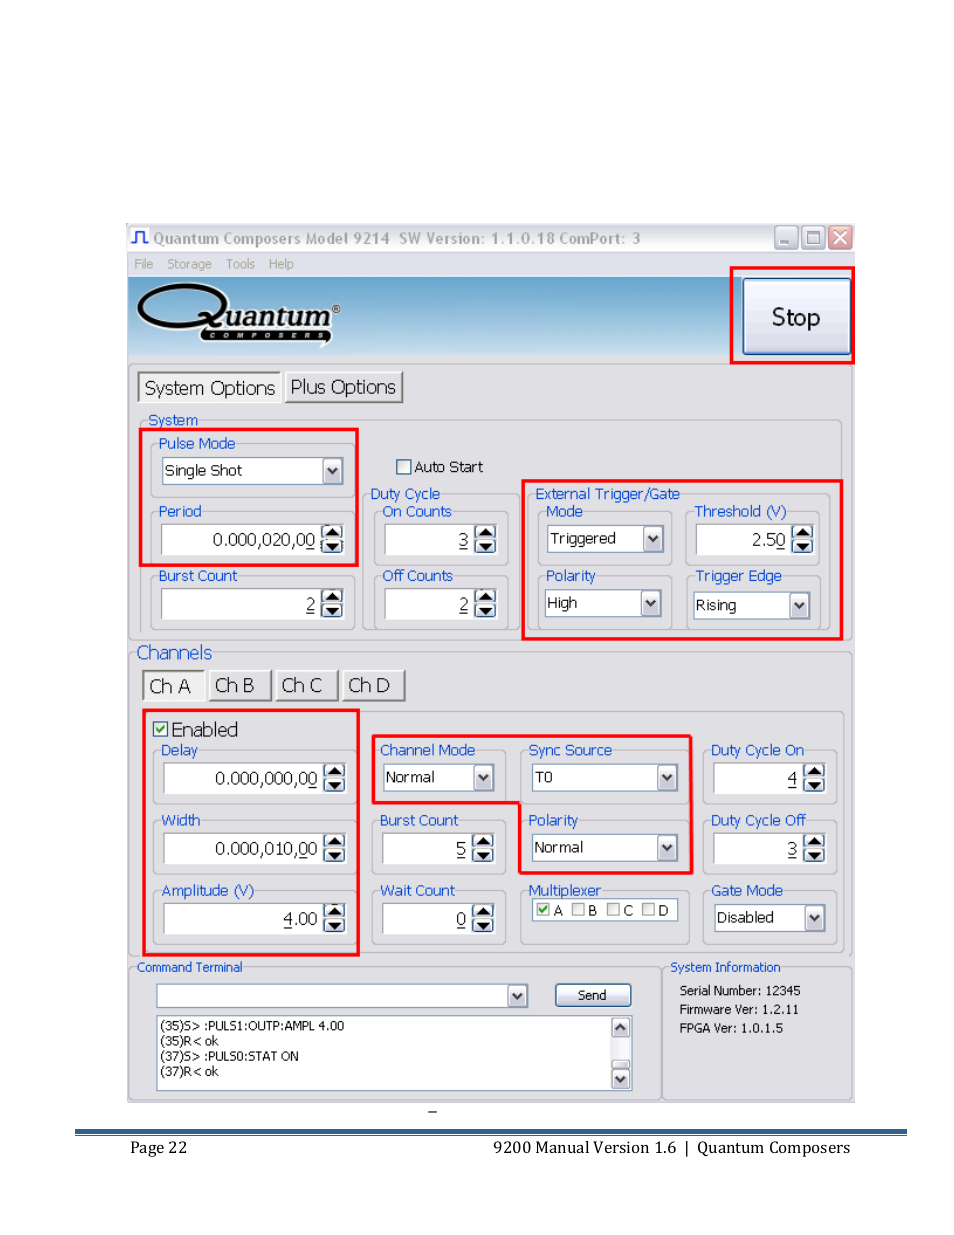954x1235 pixels.
Task: Click terminal log scrollbar down arrow
Action: [621, 1079]
